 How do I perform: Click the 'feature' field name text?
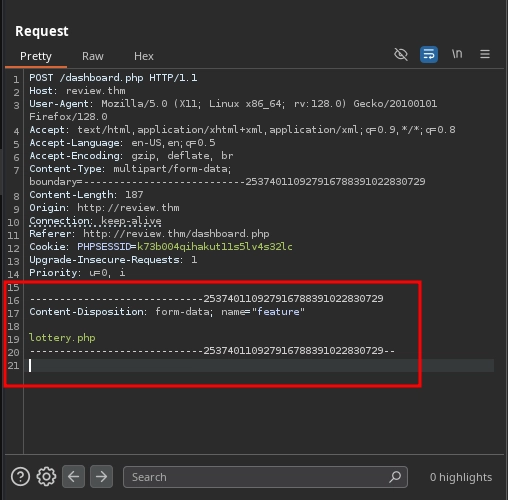[278, 312]
